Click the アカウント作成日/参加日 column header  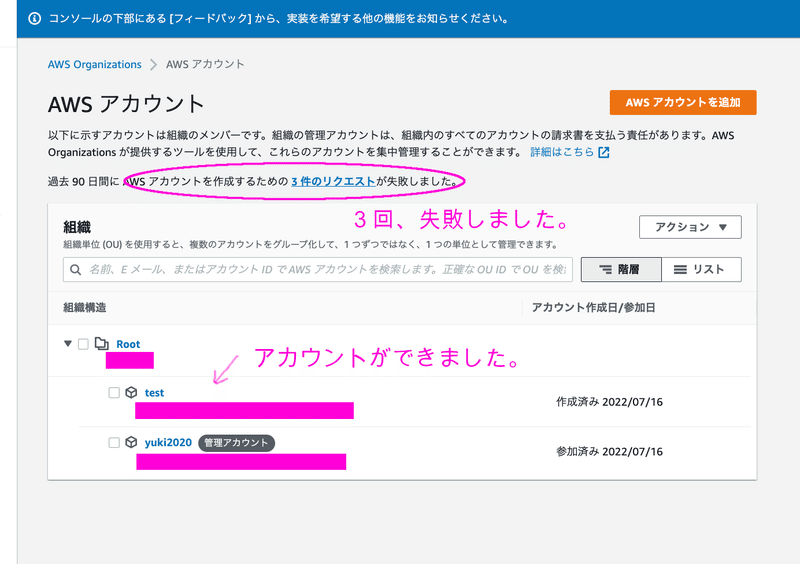(x=593, y=308)
